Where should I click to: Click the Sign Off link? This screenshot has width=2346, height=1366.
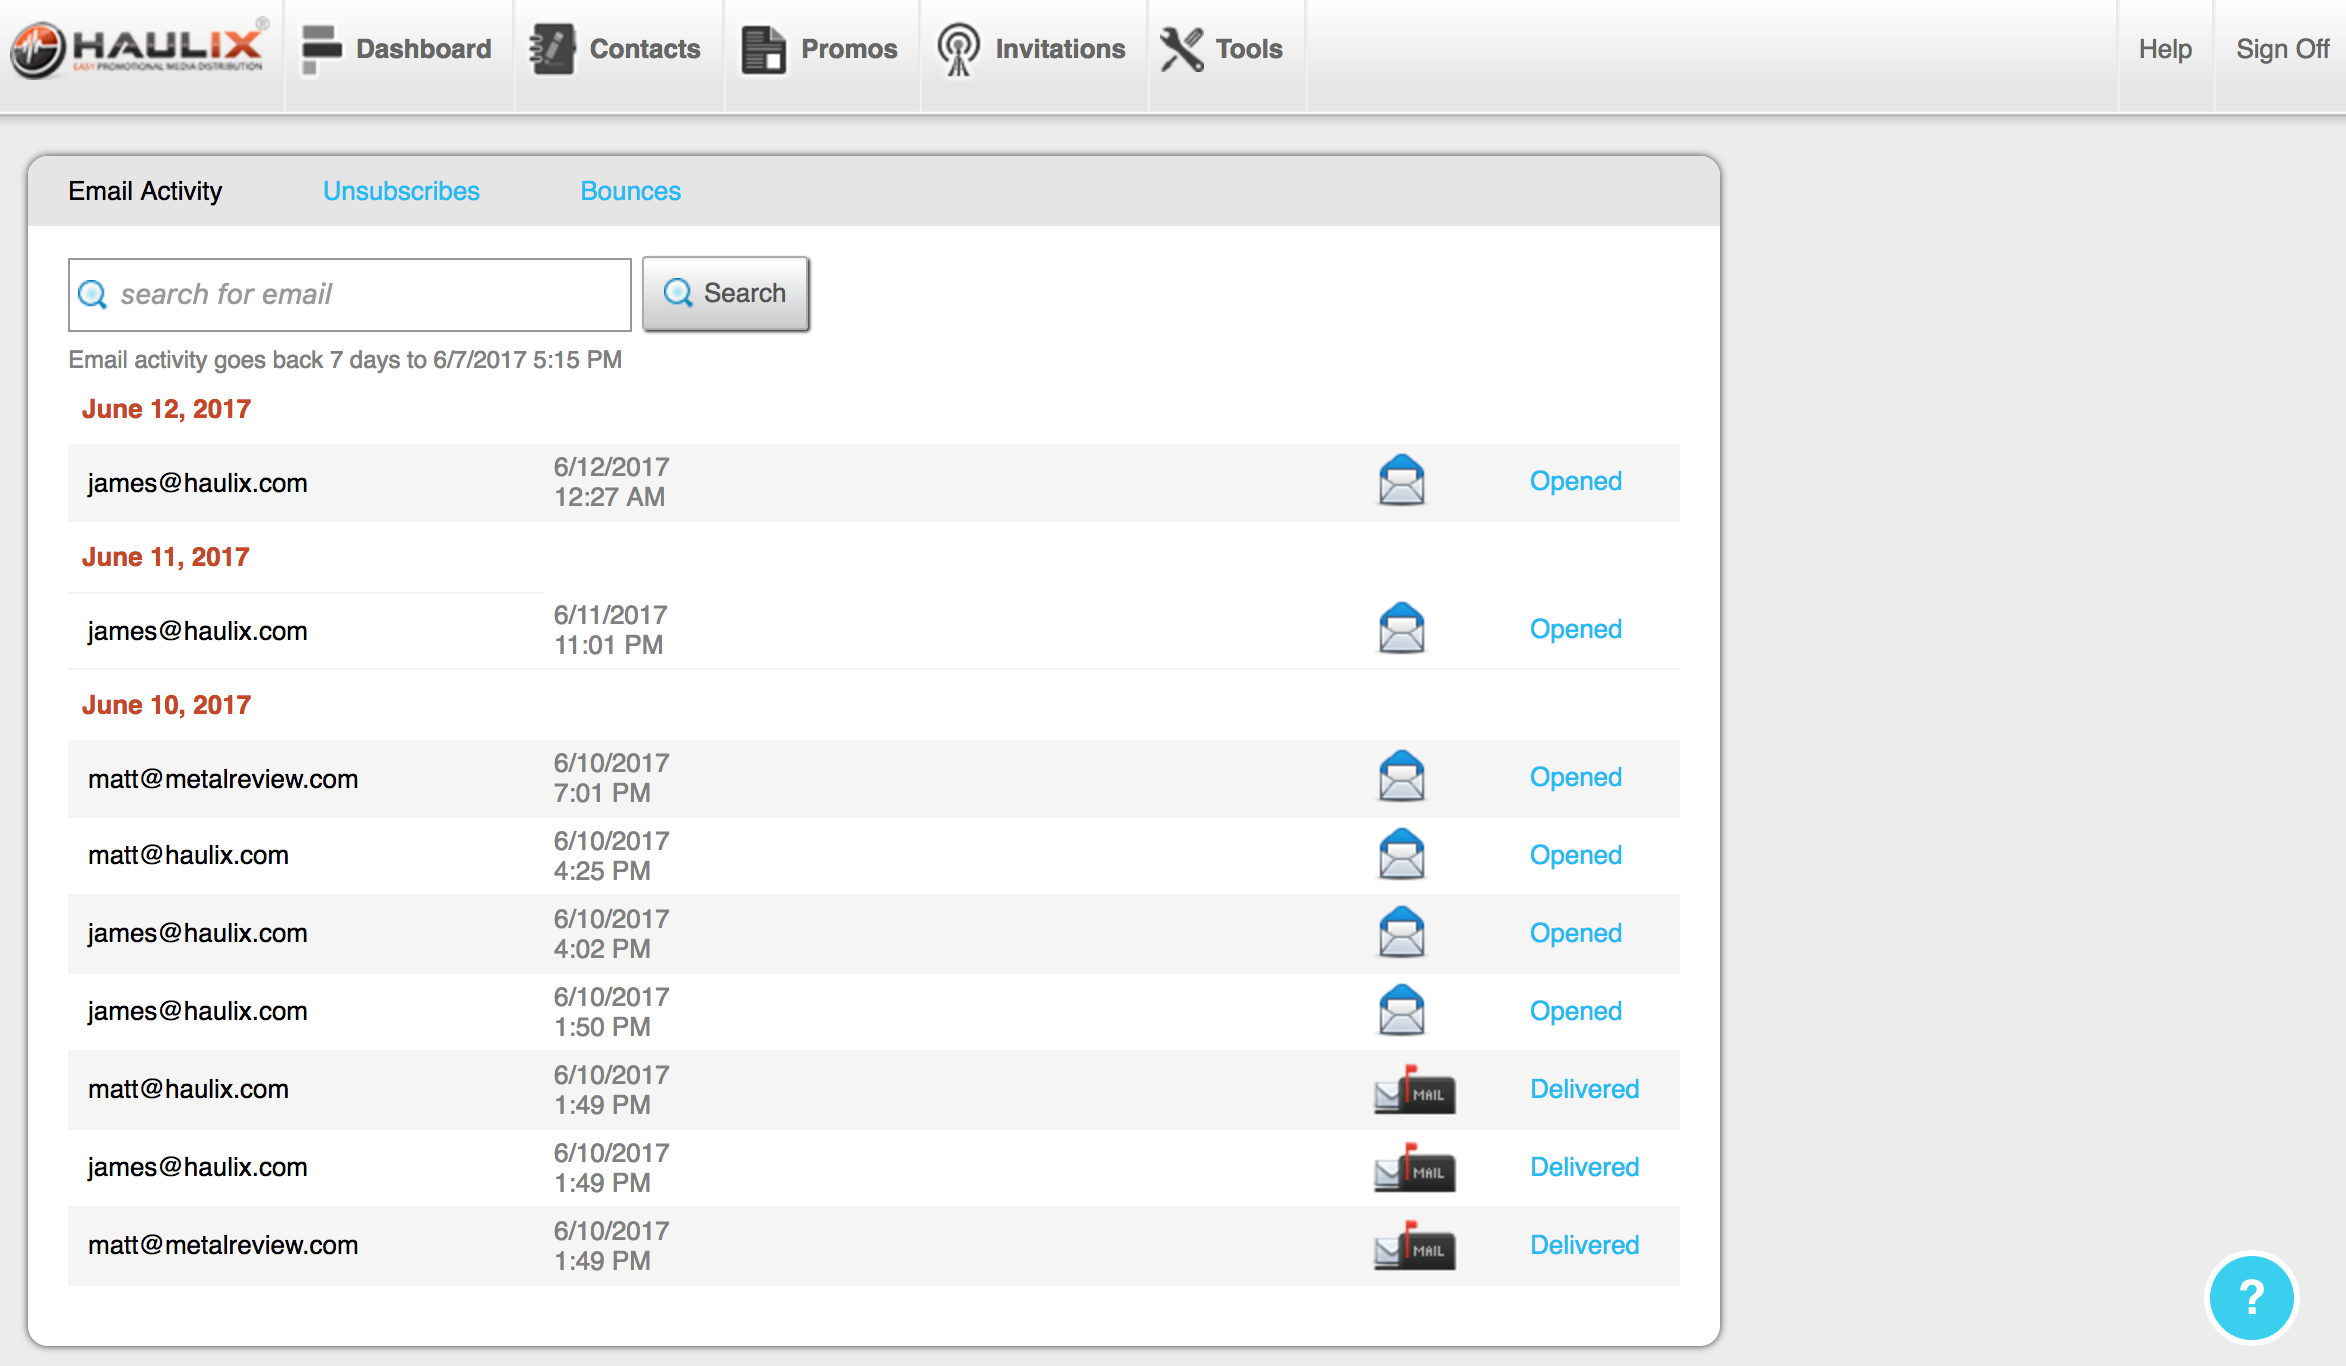[x=2282, y=49]
